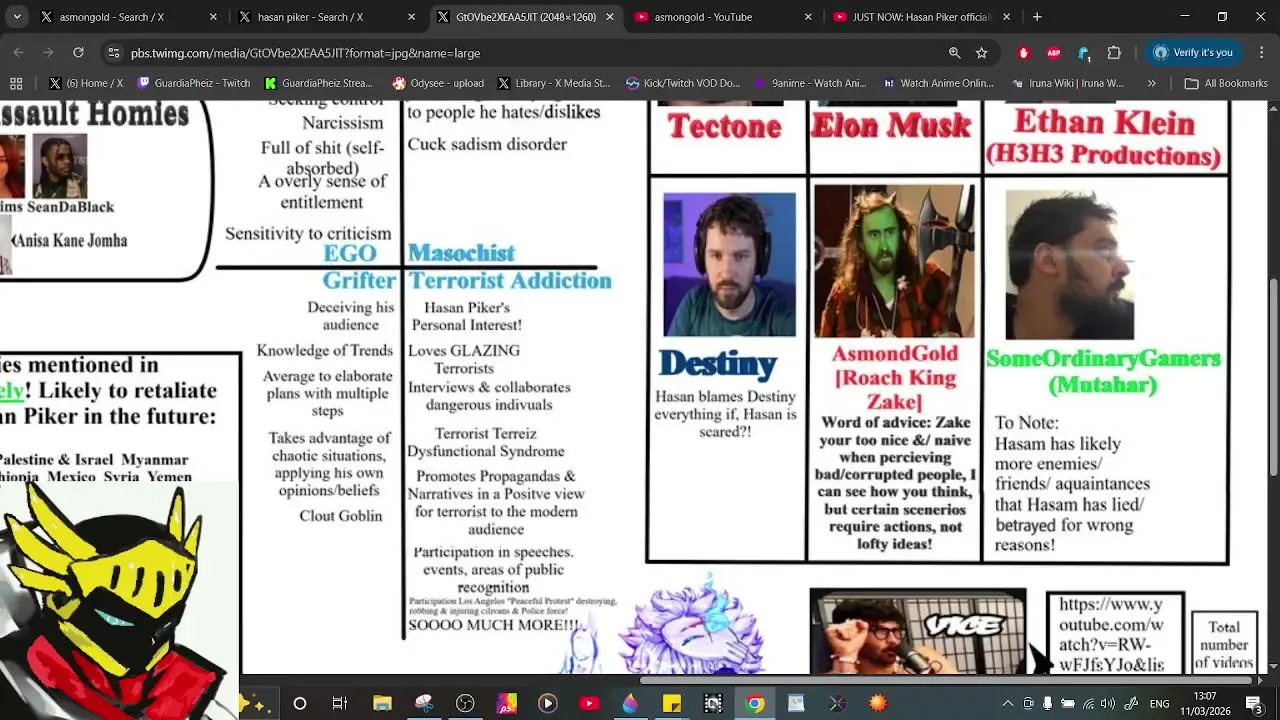Click the Cortana search circle on taskbar
The height and width of the screenshot is (720, 1280).
click(x=299, y=703)
